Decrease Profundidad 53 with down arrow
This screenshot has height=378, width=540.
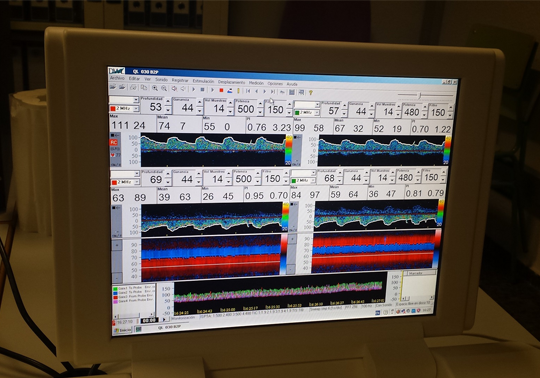click(168, 110)
